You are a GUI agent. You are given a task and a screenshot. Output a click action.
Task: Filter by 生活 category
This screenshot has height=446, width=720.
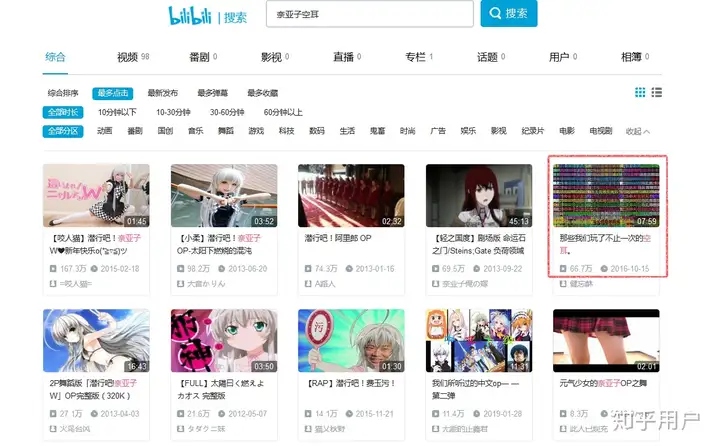click(347, 131)
